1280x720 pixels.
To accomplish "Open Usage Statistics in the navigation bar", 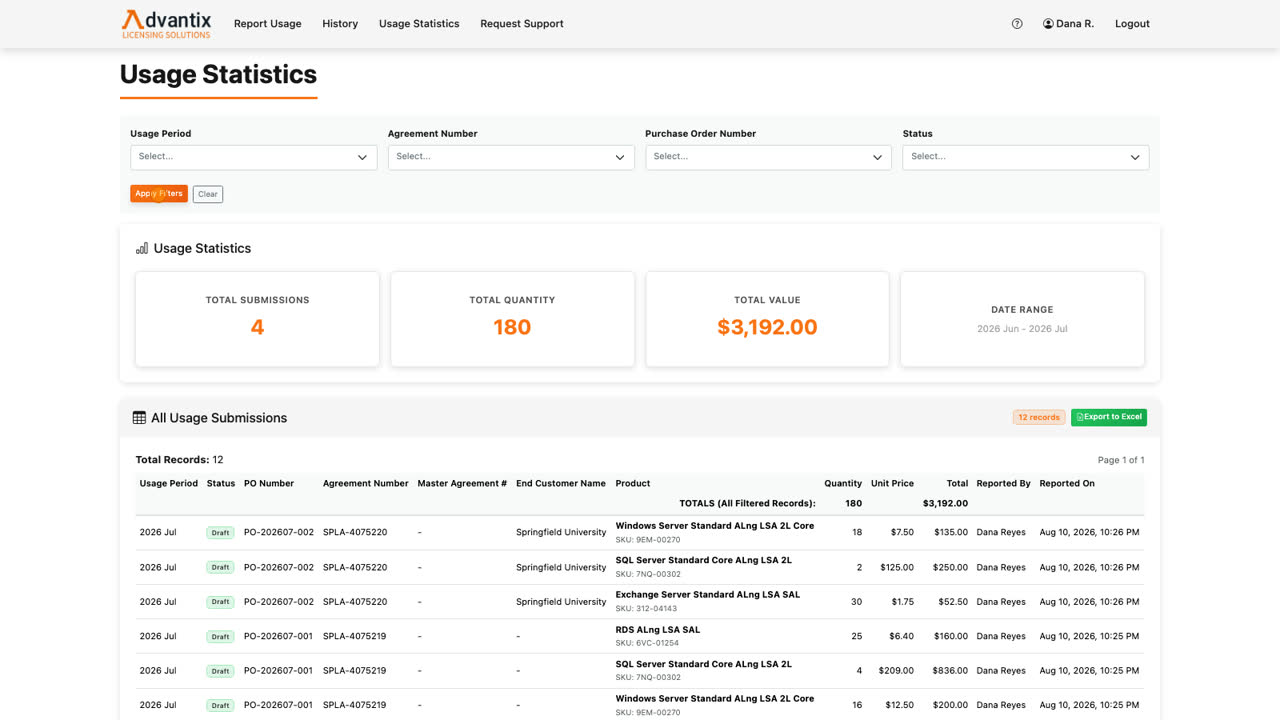I will [419, 24].
